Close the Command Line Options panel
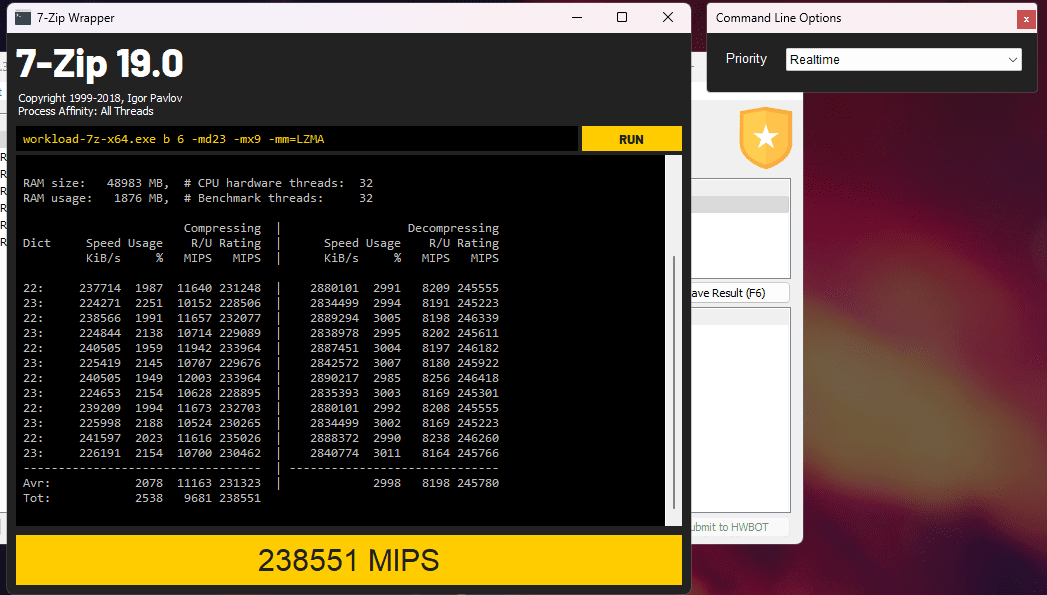 pos(1026,19)
